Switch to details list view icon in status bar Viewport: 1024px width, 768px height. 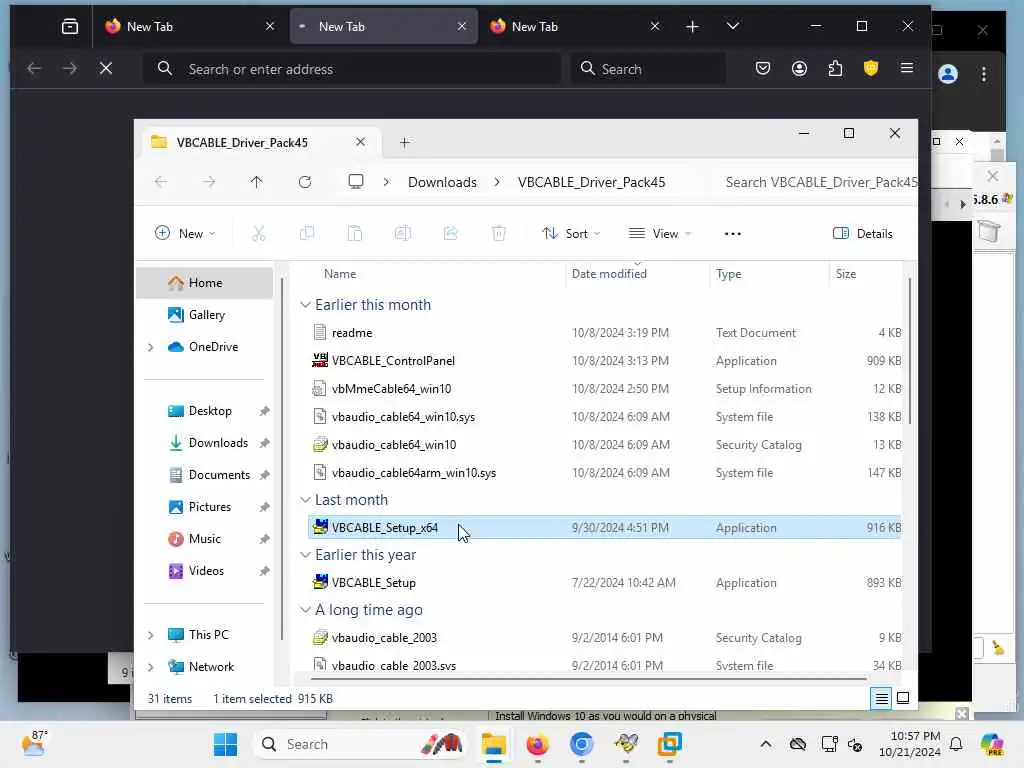(881, 699)
